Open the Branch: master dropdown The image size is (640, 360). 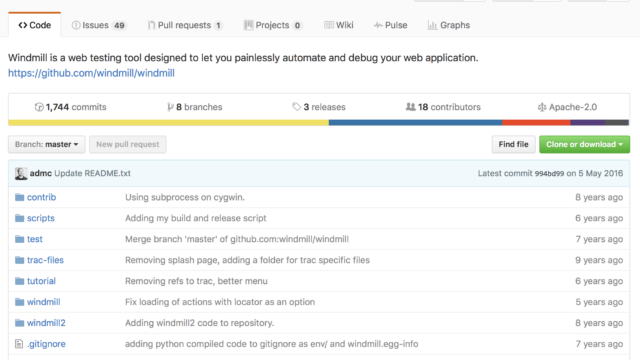(x=47, y=144)
